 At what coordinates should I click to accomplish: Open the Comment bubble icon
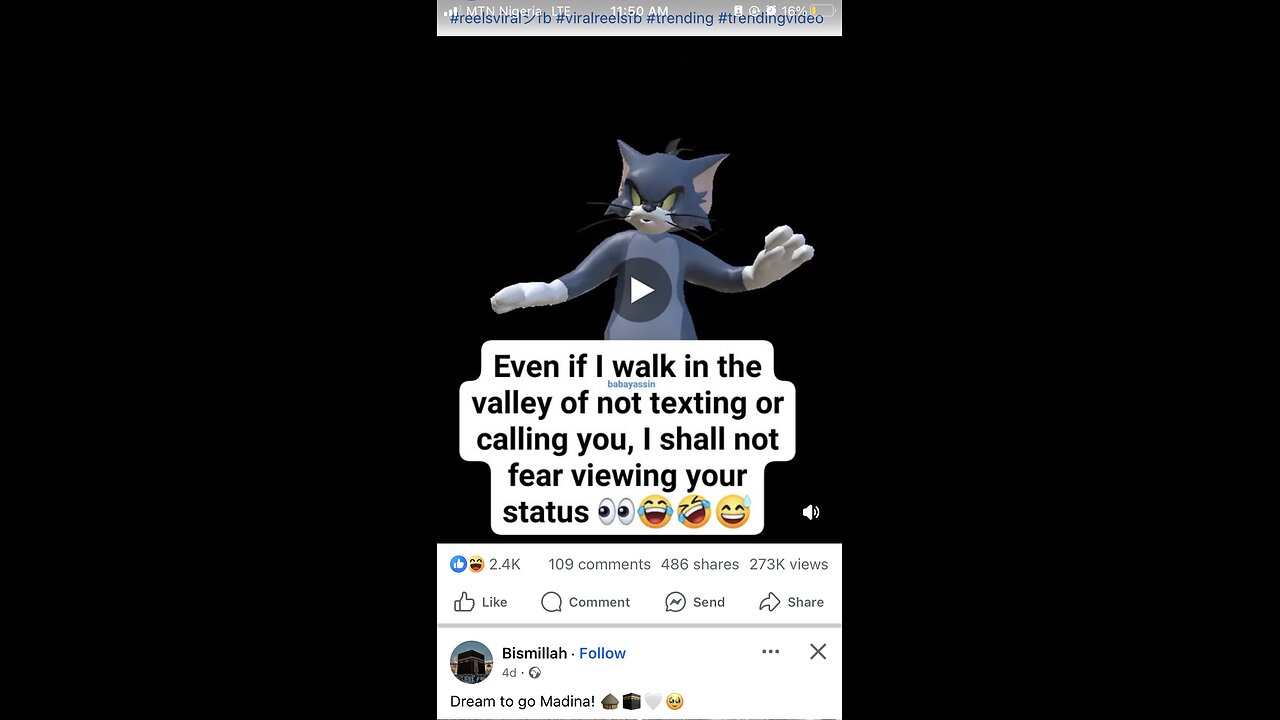pyautogui.click(x=551, y=602)
